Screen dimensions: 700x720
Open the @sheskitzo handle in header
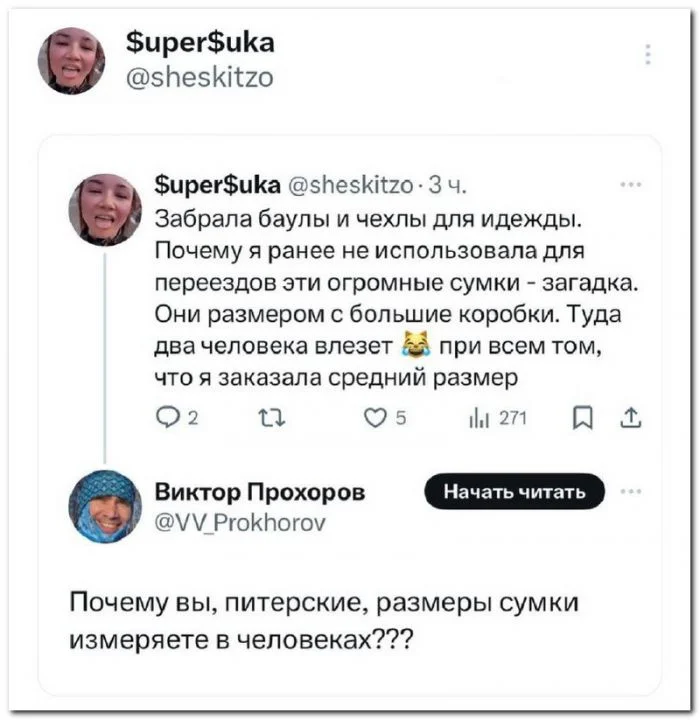[x=200, y=77]
